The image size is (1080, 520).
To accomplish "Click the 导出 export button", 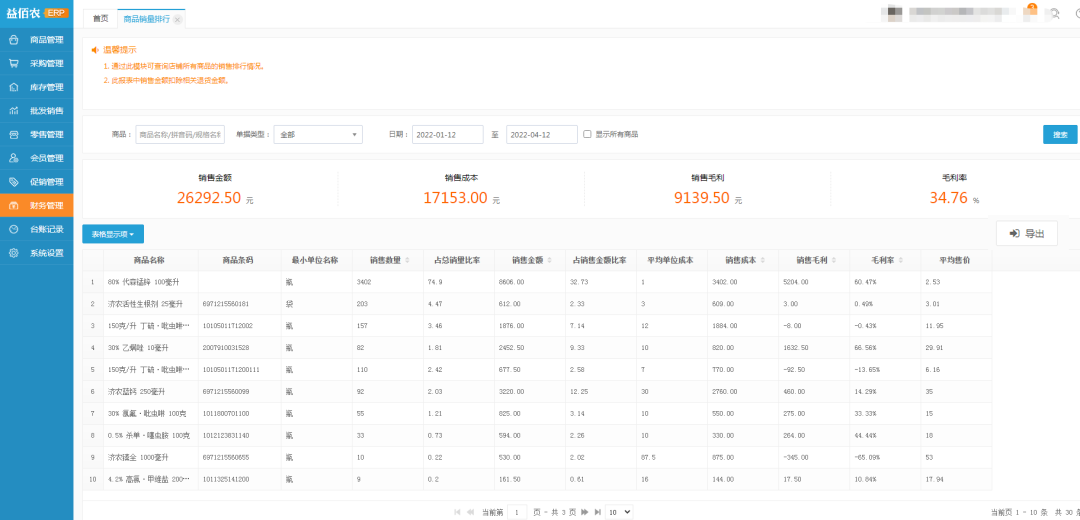I will pyautogui.click(x=1026, y=234).
